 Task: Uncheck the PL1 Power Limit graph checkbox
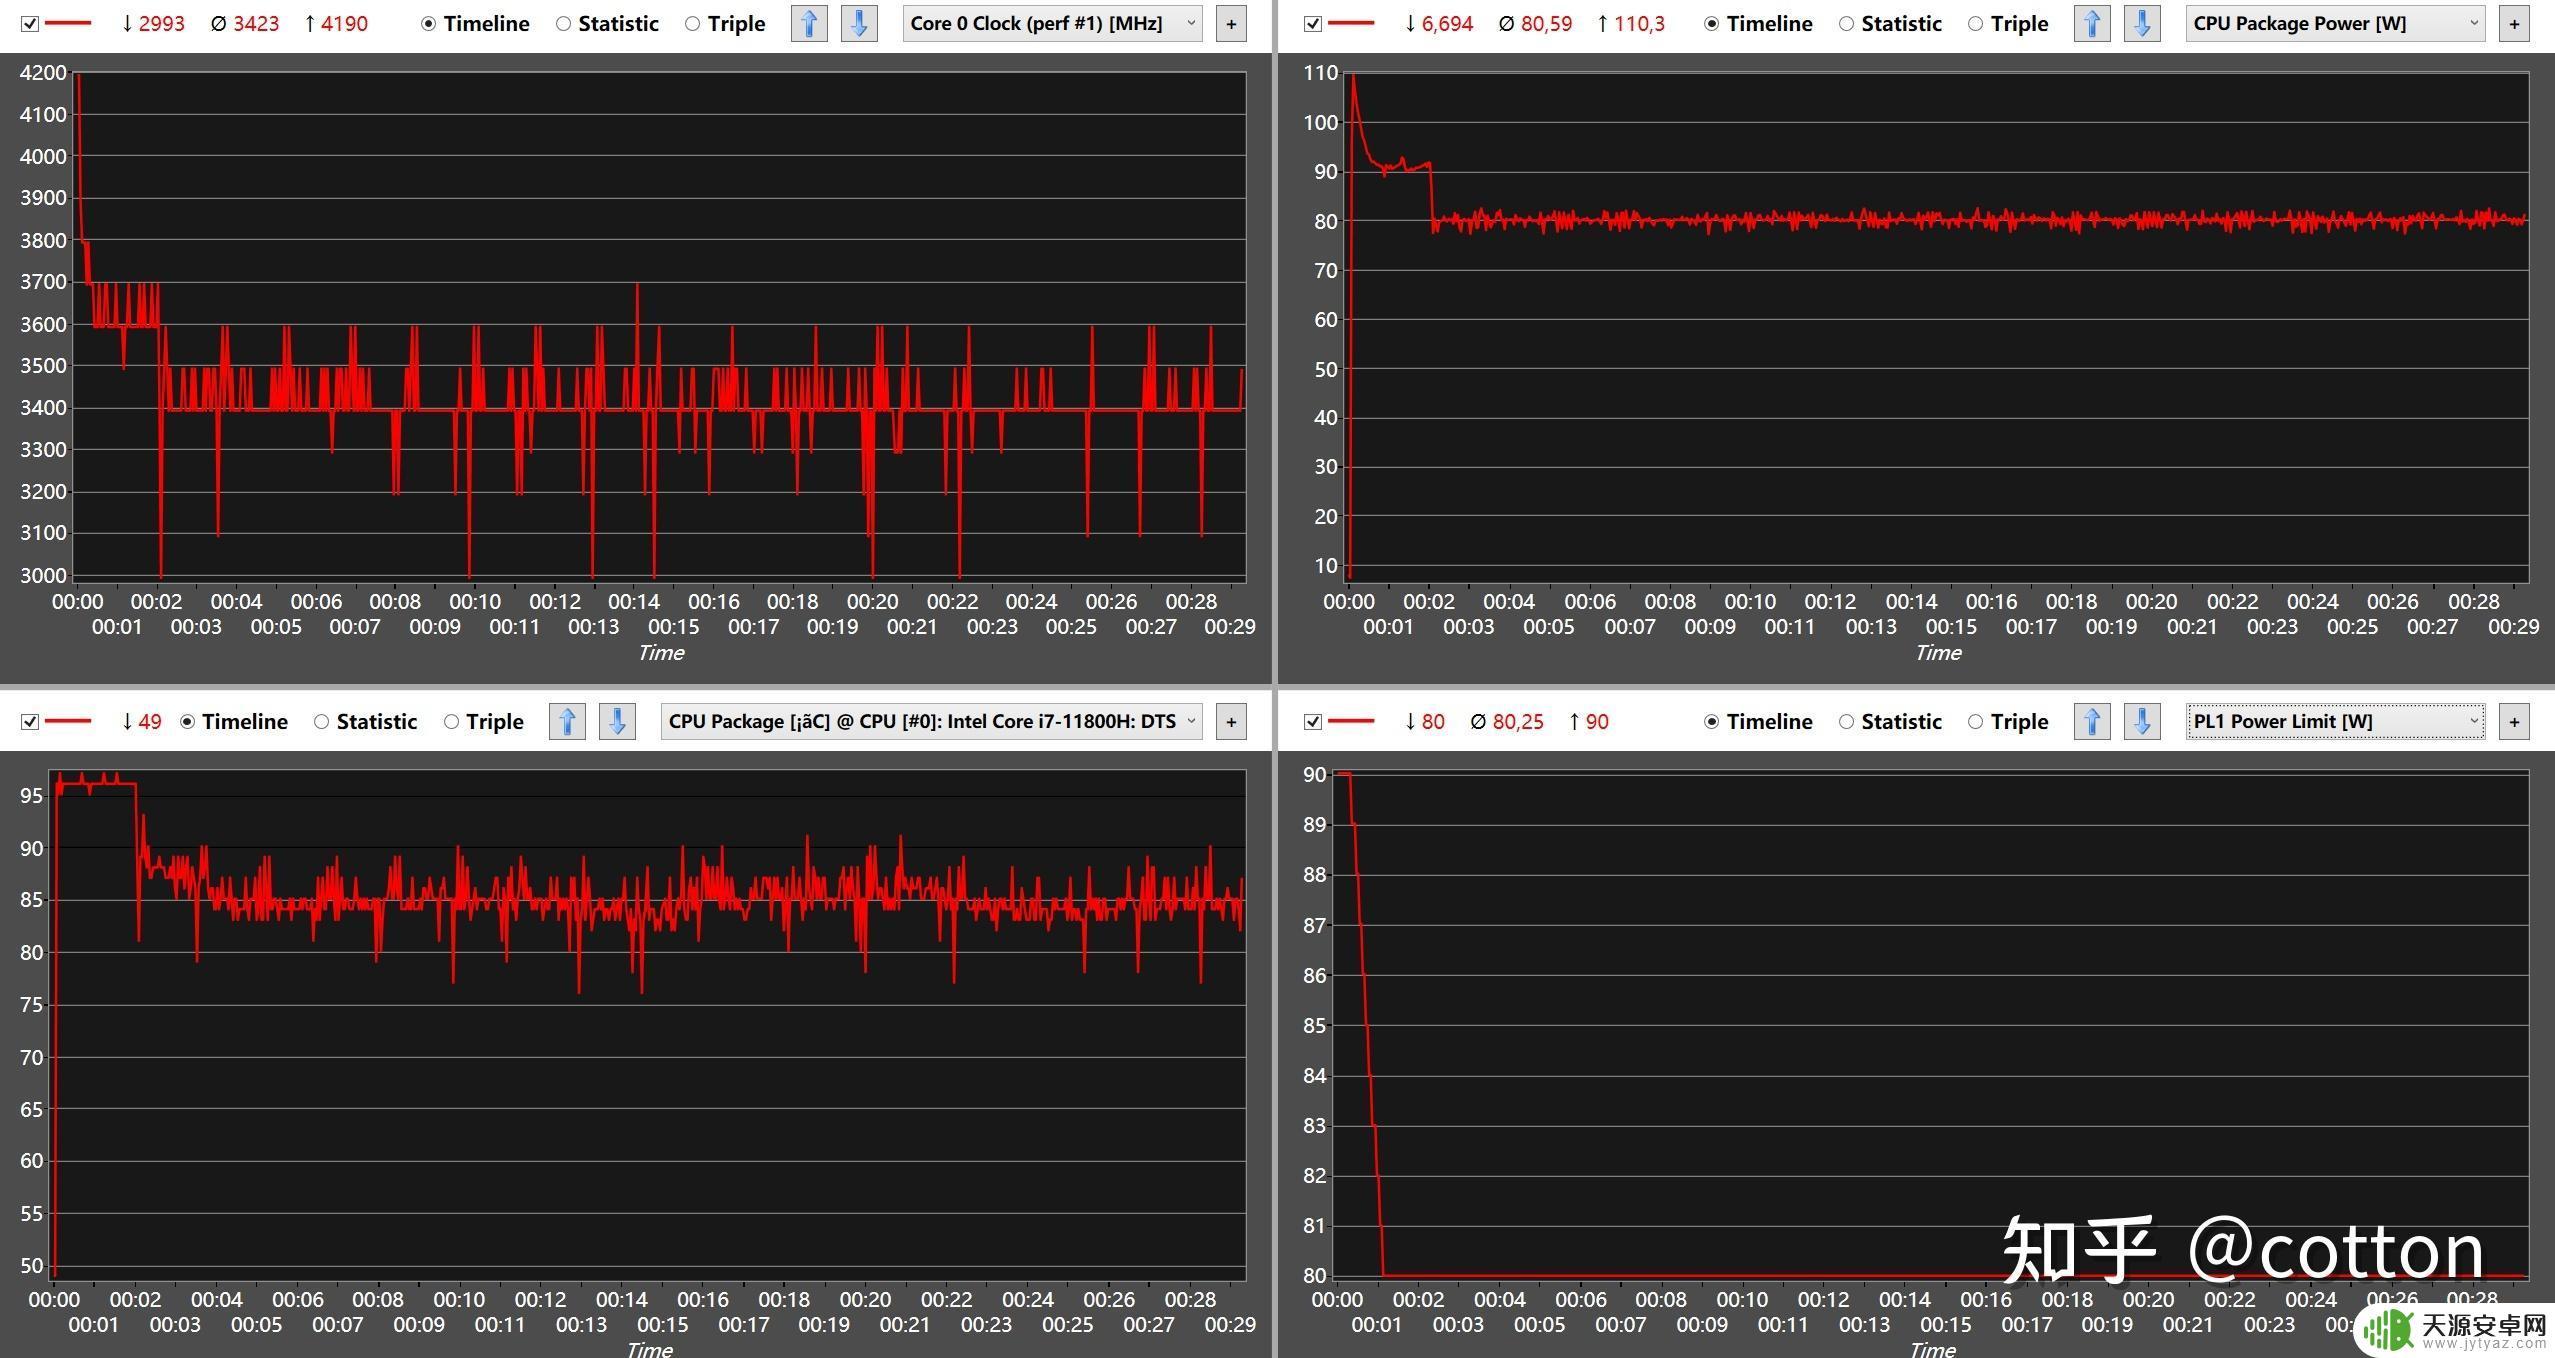(x=1313, y=721)
